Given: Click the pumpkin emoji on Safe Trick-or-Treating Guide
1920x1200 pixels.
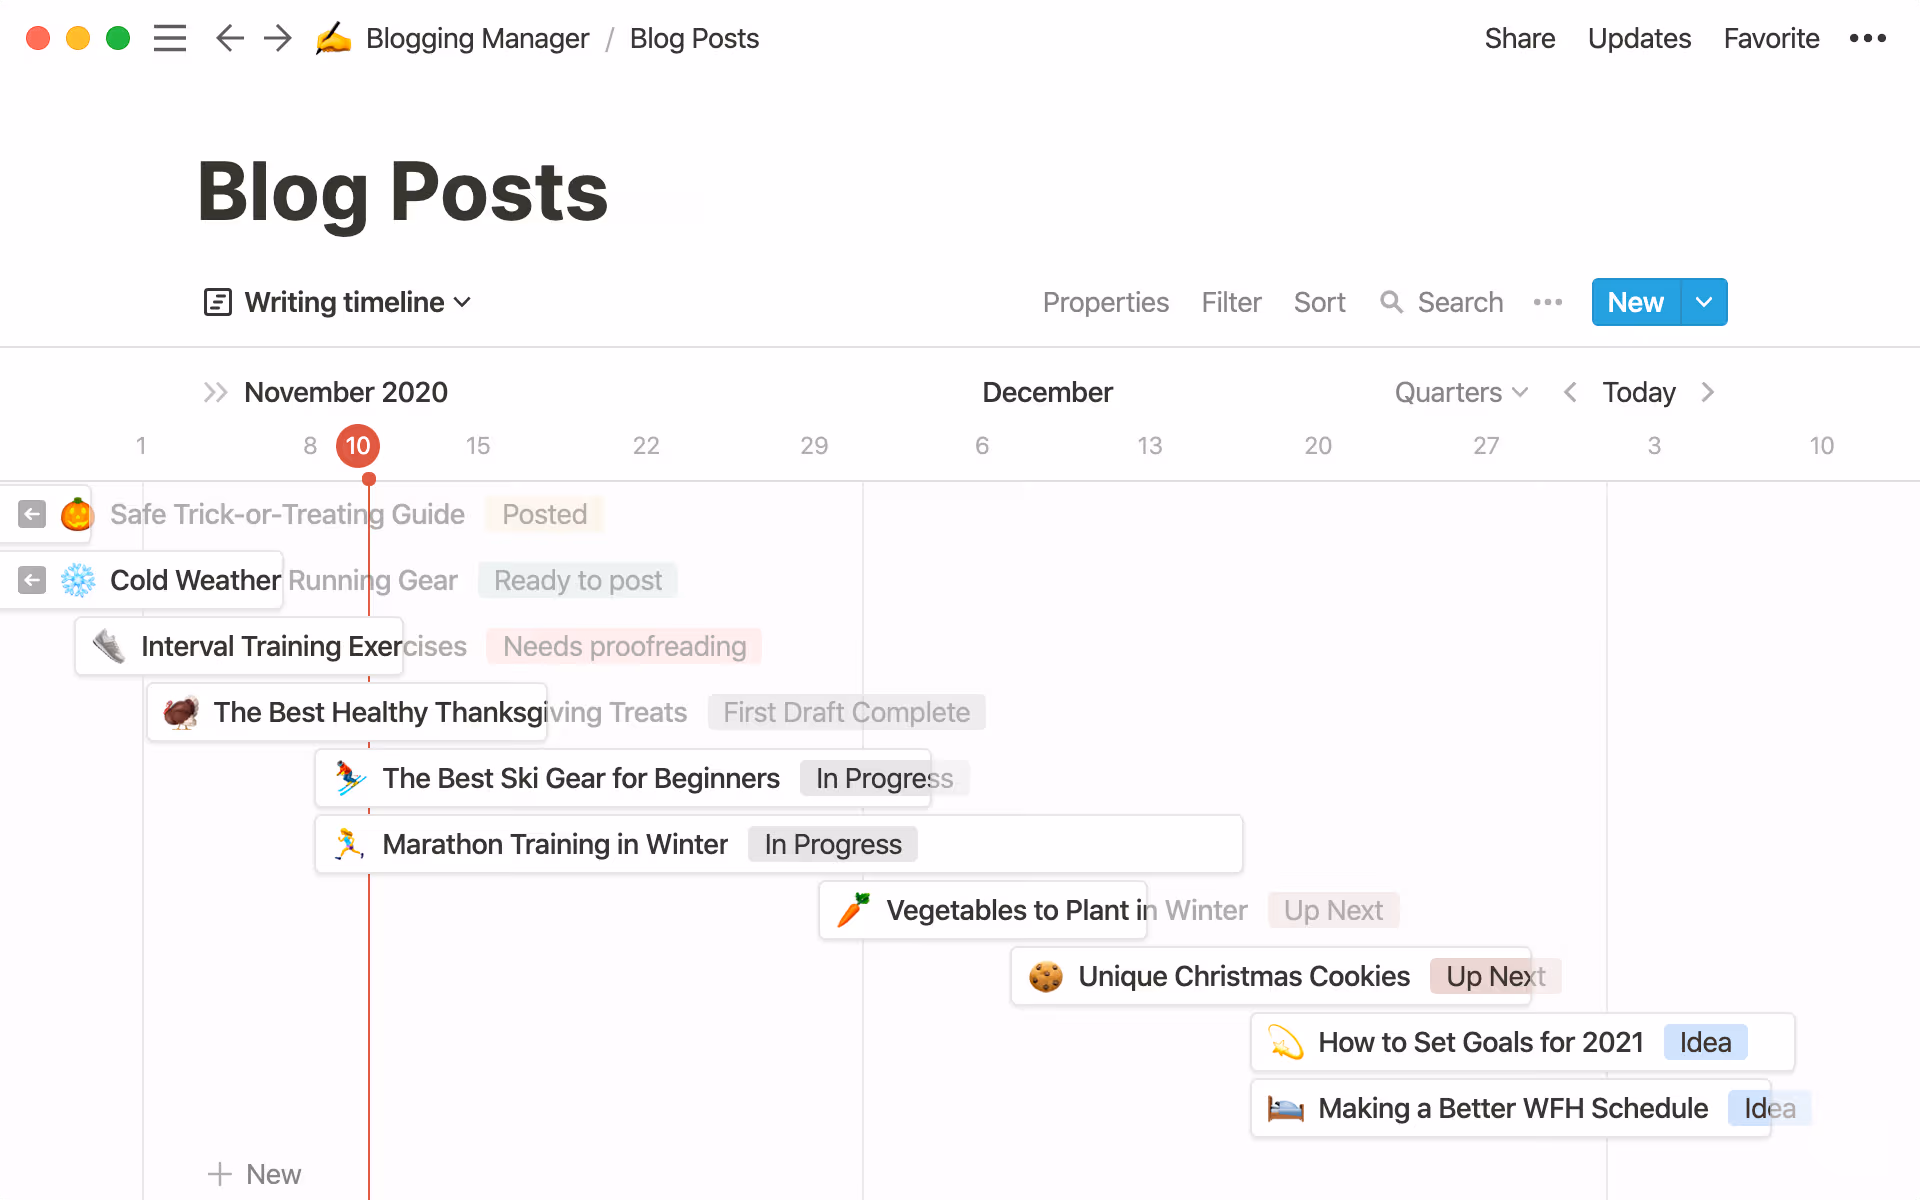Looking at the screenshot, I should (x=76, y=514).
